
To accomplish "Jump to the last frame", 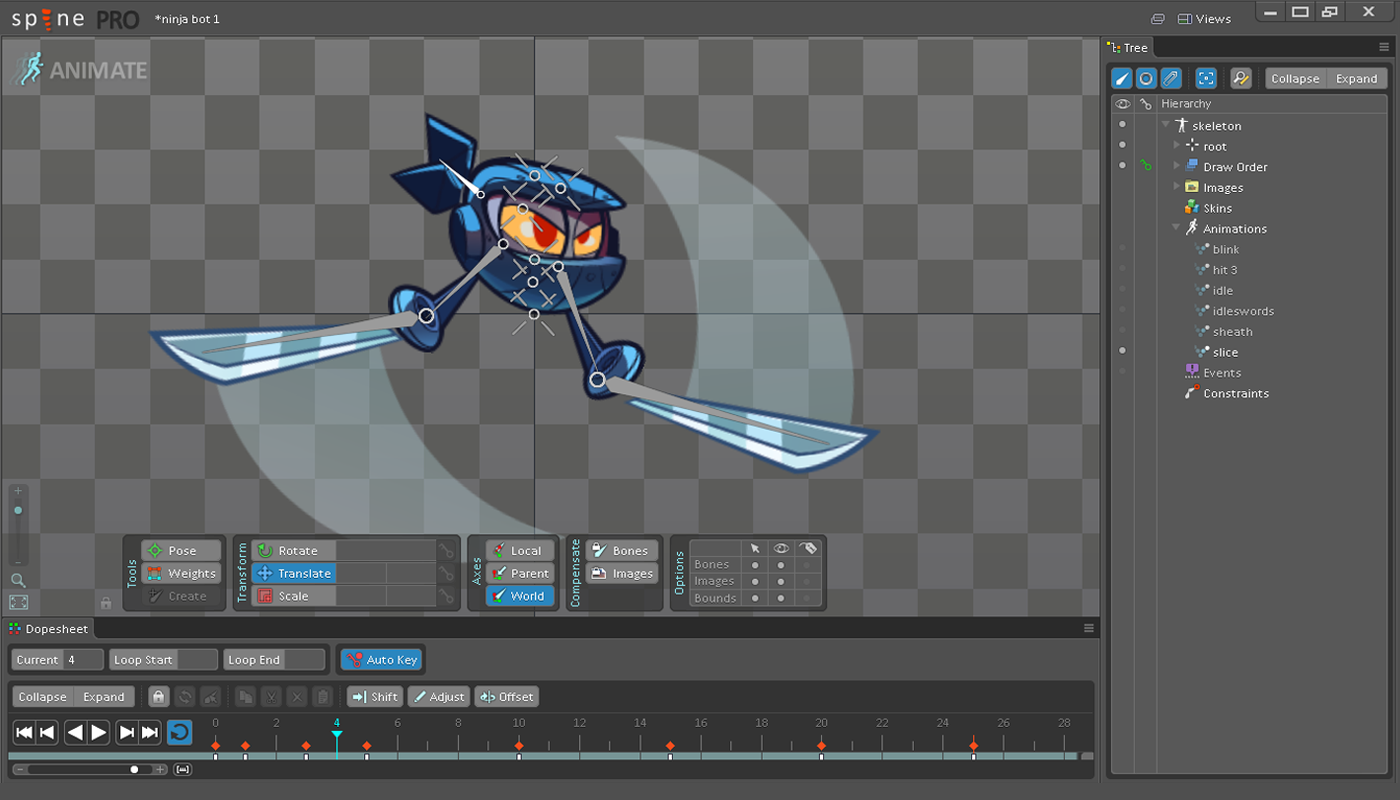I will tap(150, 733).
